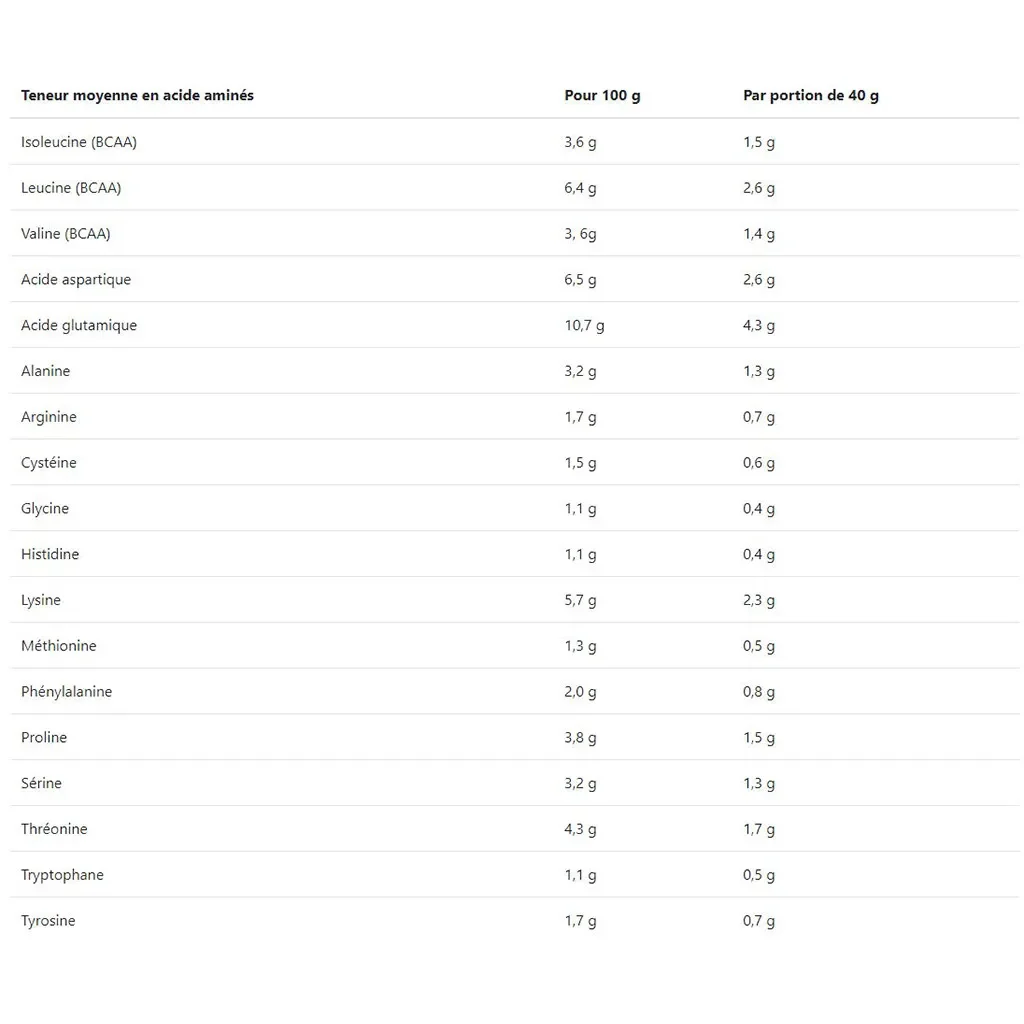The height and width of the screenshot is (1024, 1024).
Task: Click the Cystéine row label
Action: [48, 463]
